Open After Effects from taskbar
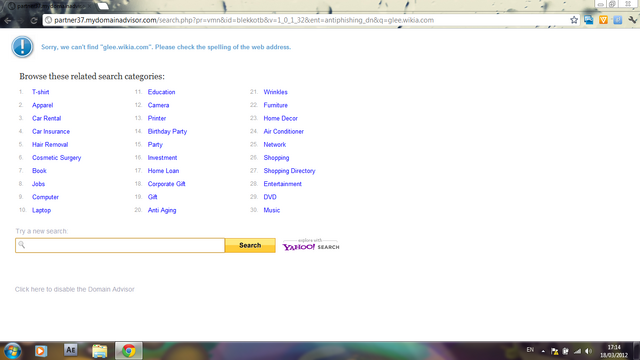 (x=70, y=350)
